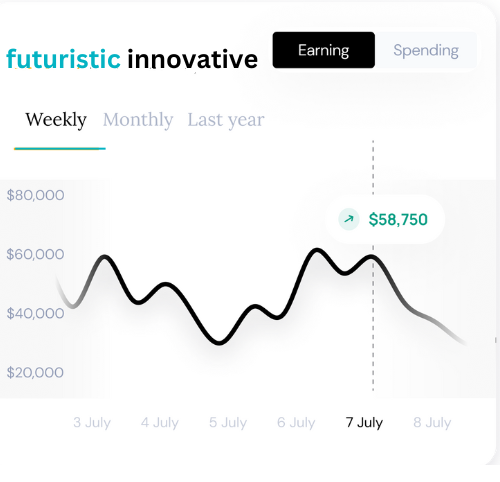Select 3 July on the date axis
500x482 pixels.
coord(92,422)
